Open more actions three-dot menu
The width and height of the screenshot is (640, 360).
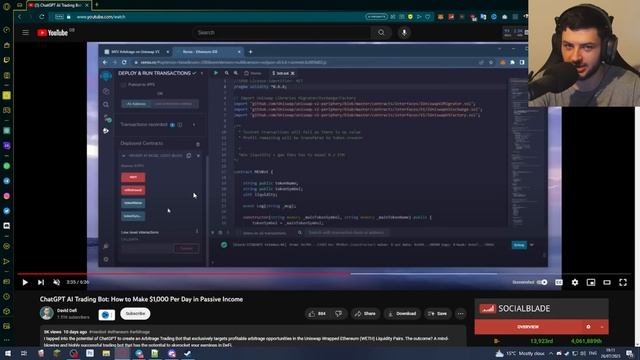click(460, 313)
